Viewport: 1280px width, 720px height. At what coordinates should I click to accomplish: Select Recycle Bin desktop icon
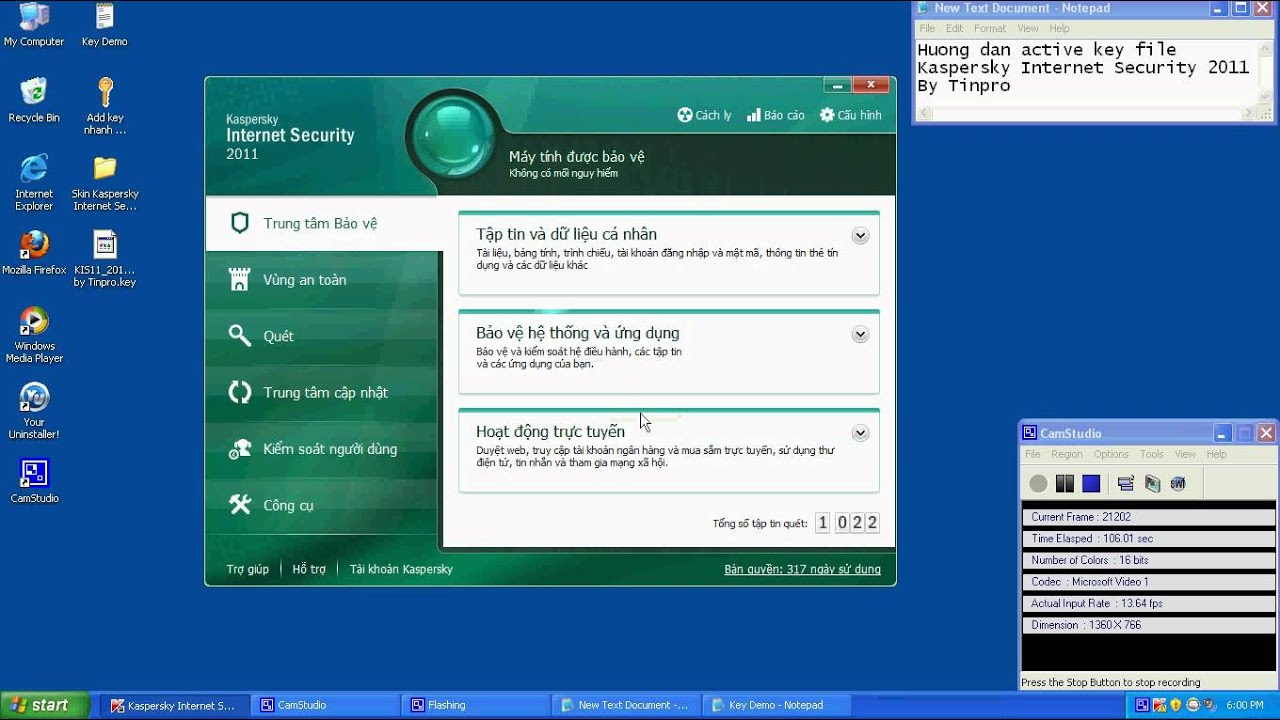[34, 101]
